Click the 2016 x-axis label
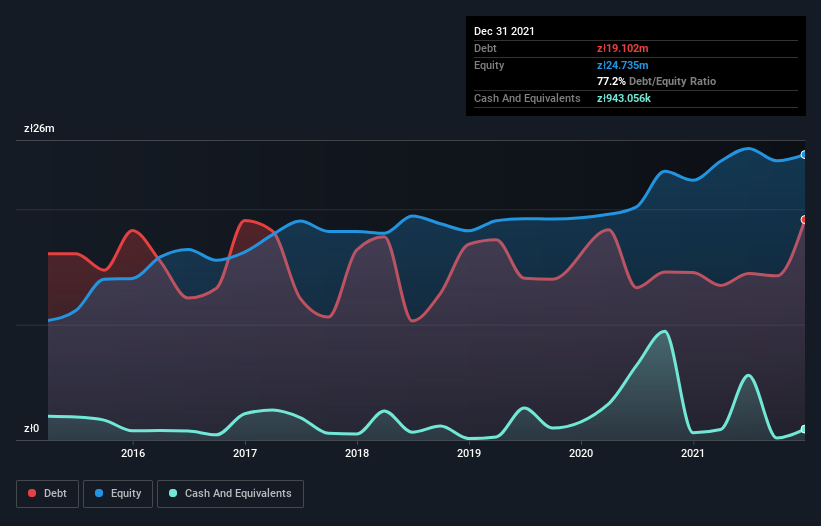The height and width of the screenshot is (526, 821). (133, 453)
